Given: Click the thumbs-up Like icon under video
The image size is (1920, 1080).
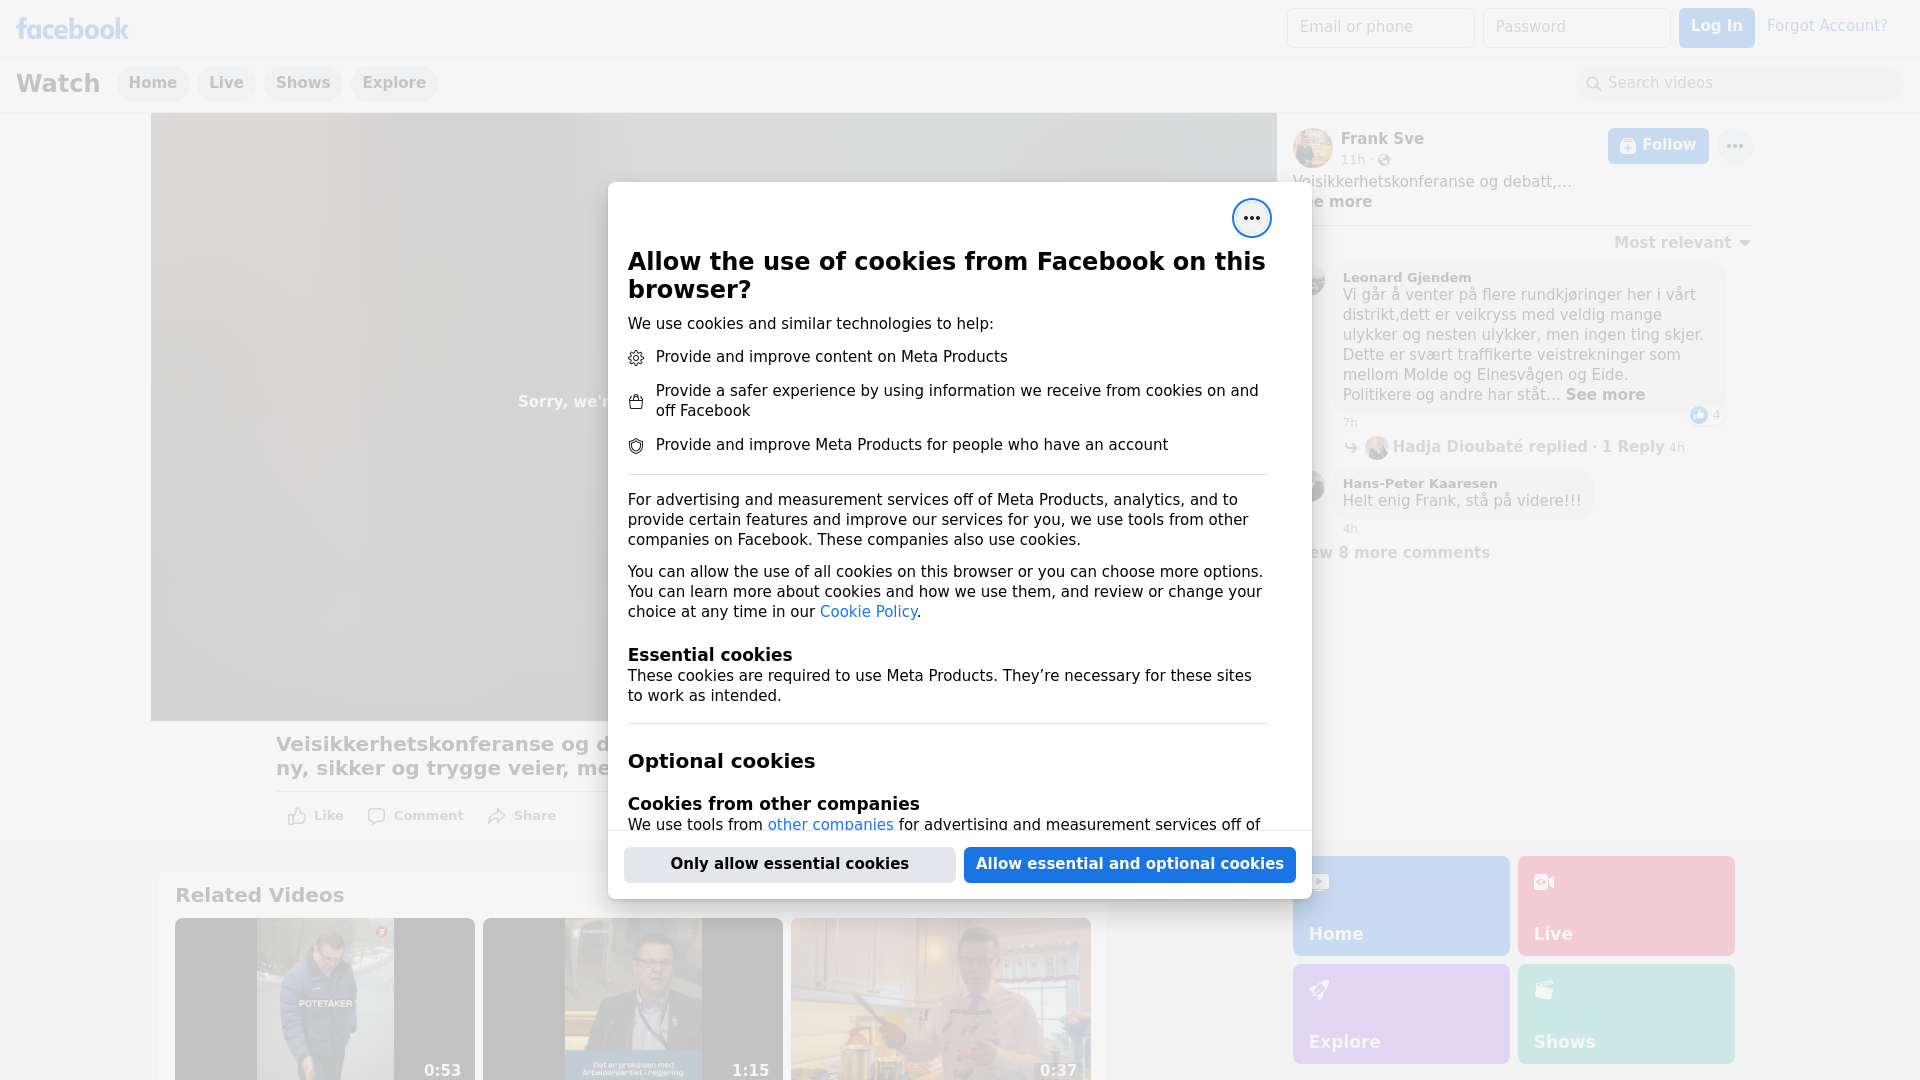Looking at the screenshot, I should click(x=297, y=816).
